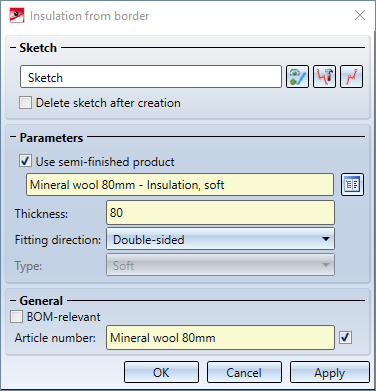
Task: Open the Fitting direction dropdown
Action: click(x=220, y=239)
